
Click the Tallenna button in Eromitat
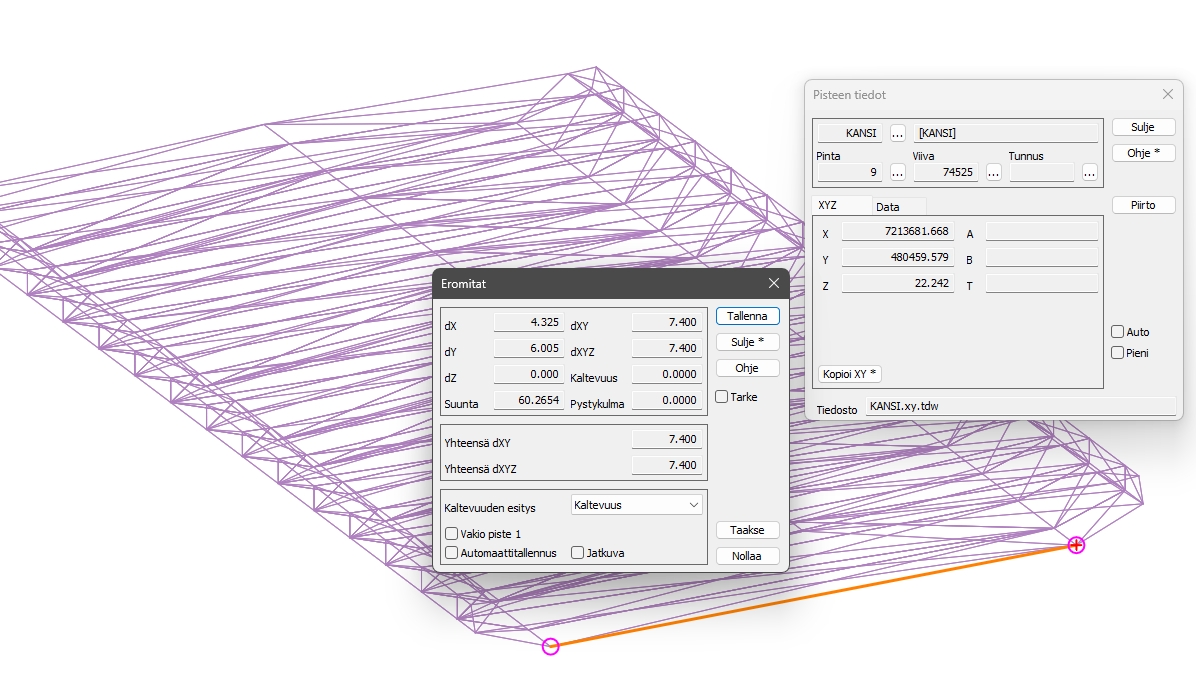pos(747,316)
